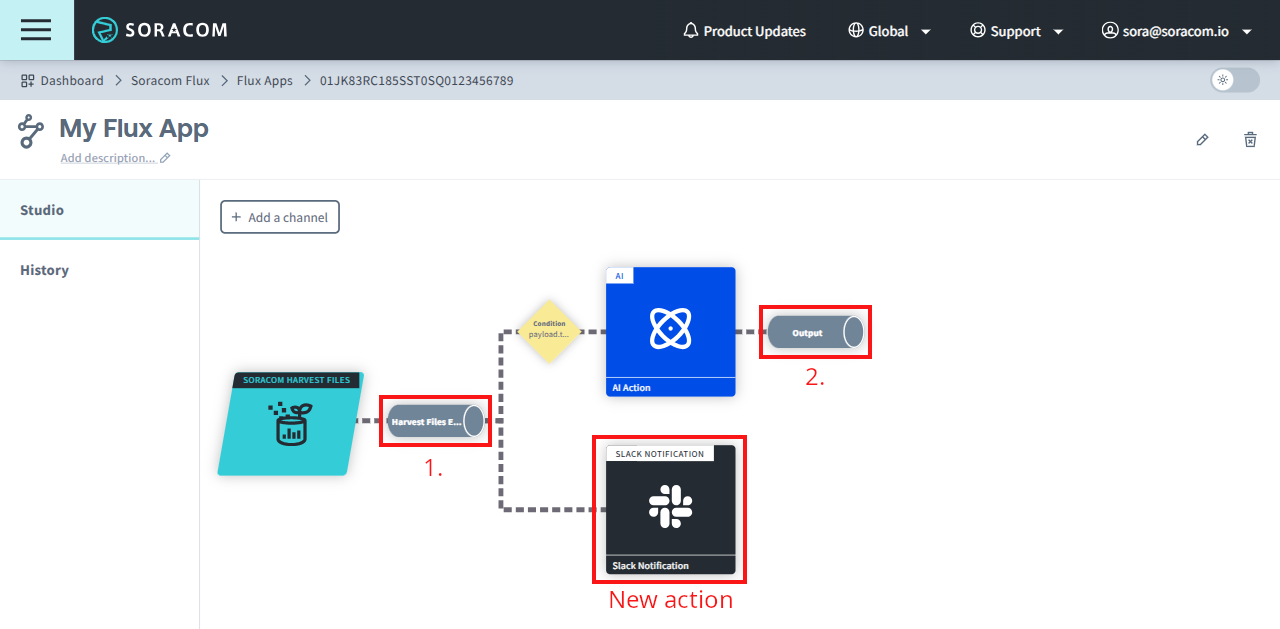Click the pencil edit icon for app name
1280x629 pixels.
point(1202,140)
